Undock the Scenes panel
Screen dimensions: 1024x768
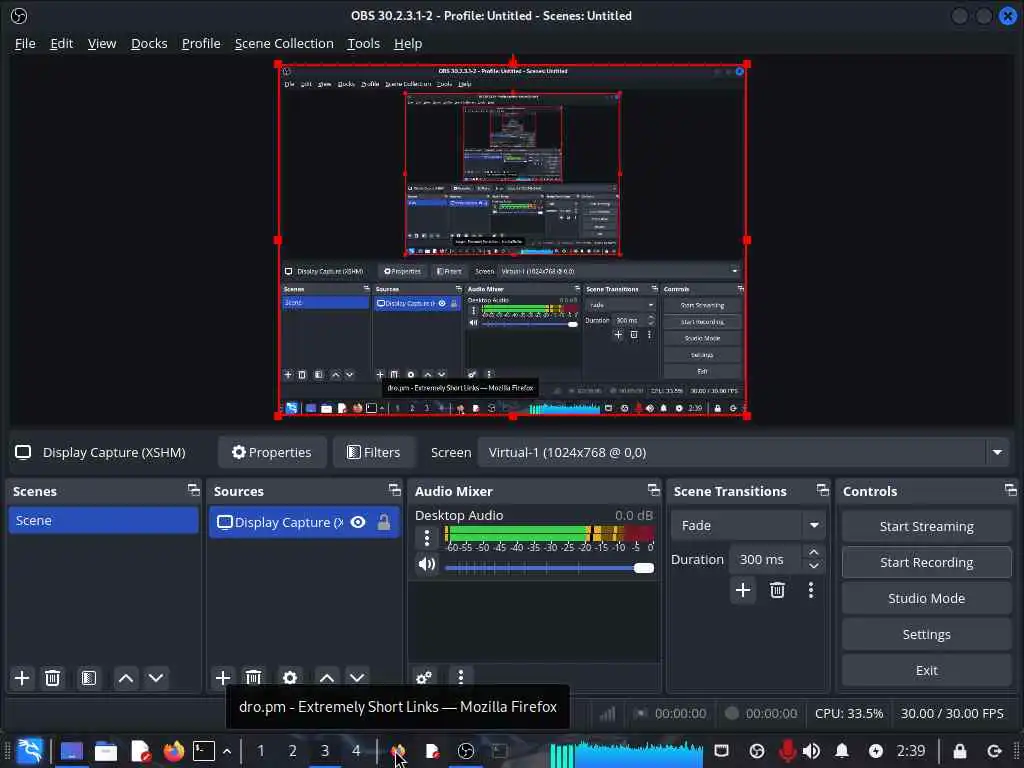(x=193, y=490)
